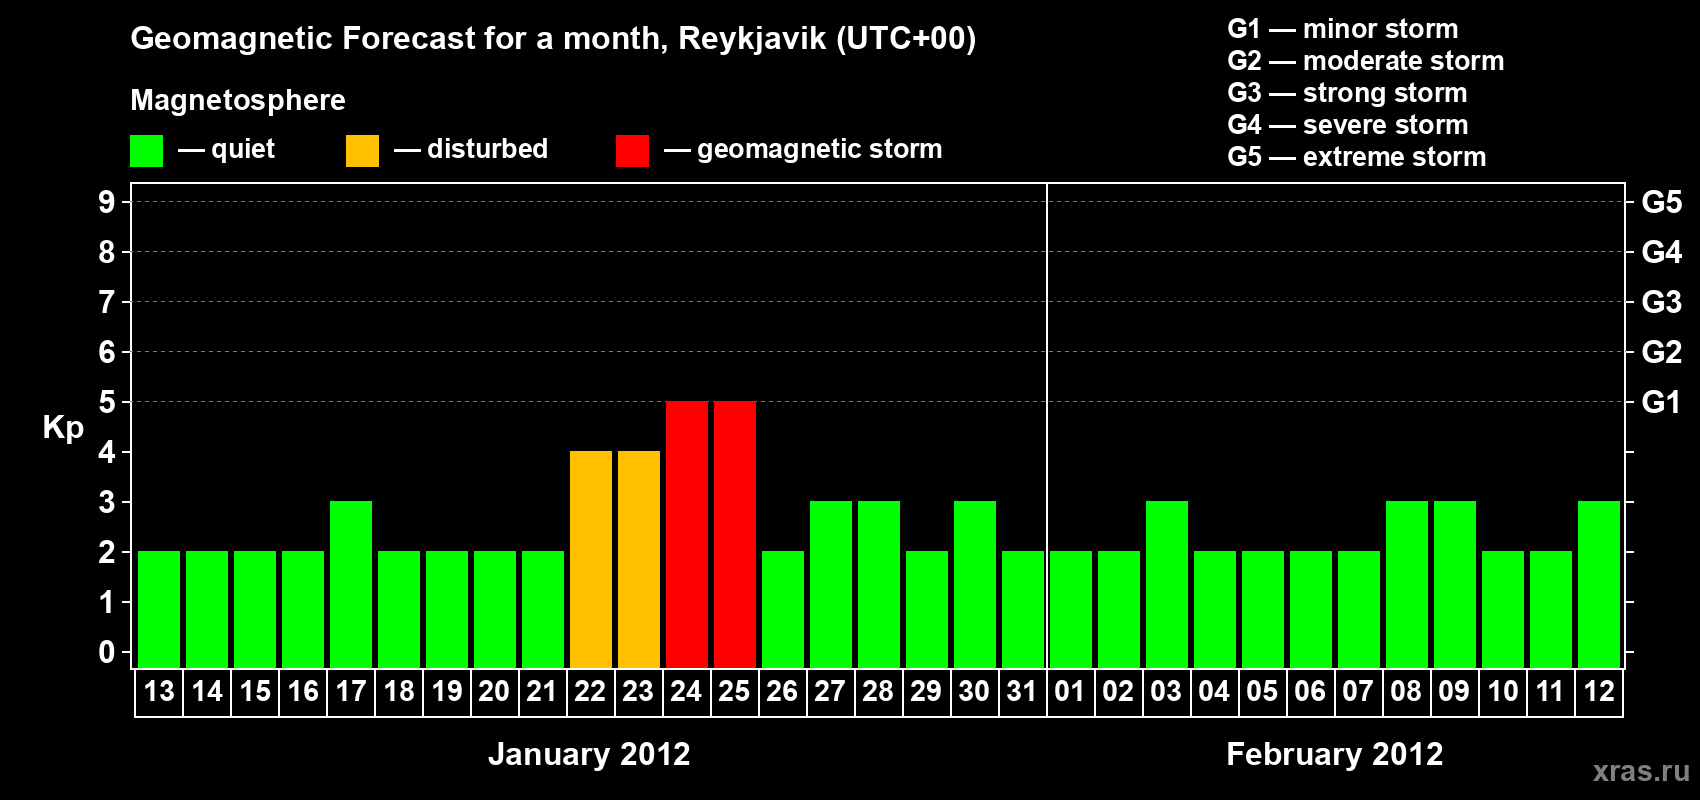Select the green bar for January 30
The height and width of the screenshot is (800, 1700).
pyautogui.click(x=975, y=584)
